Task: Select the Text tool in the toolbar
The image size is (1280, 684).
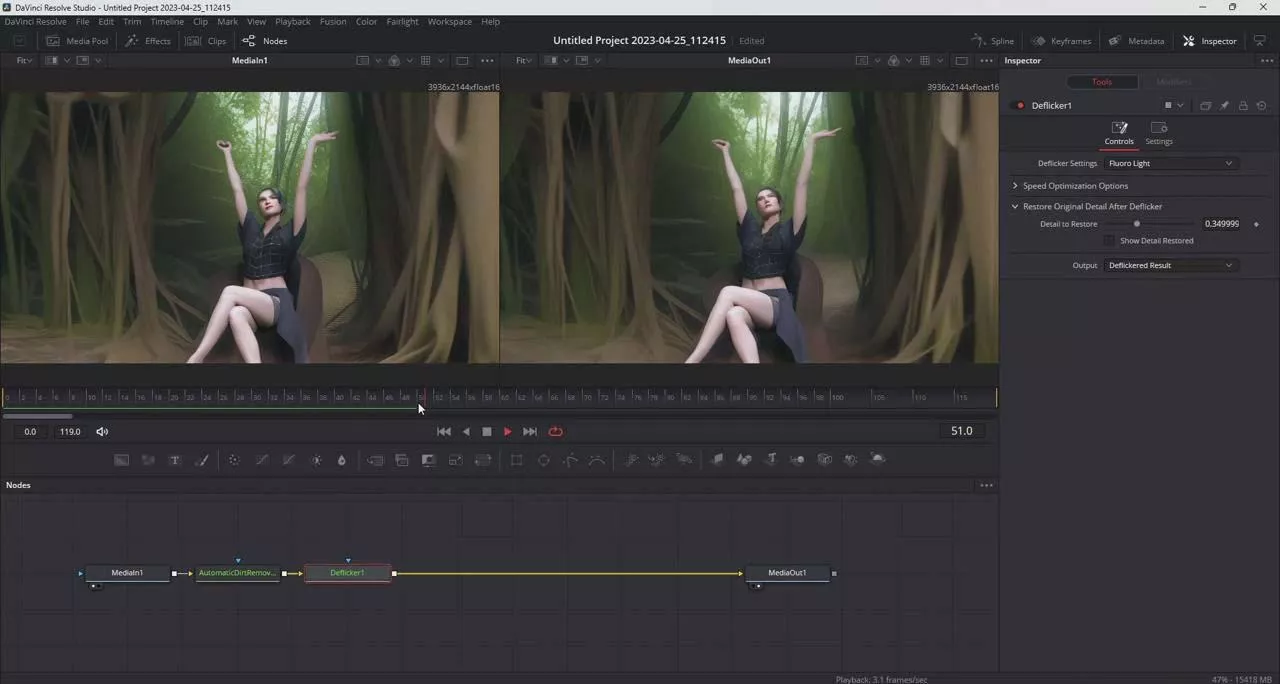Action: tap(175, 460)
